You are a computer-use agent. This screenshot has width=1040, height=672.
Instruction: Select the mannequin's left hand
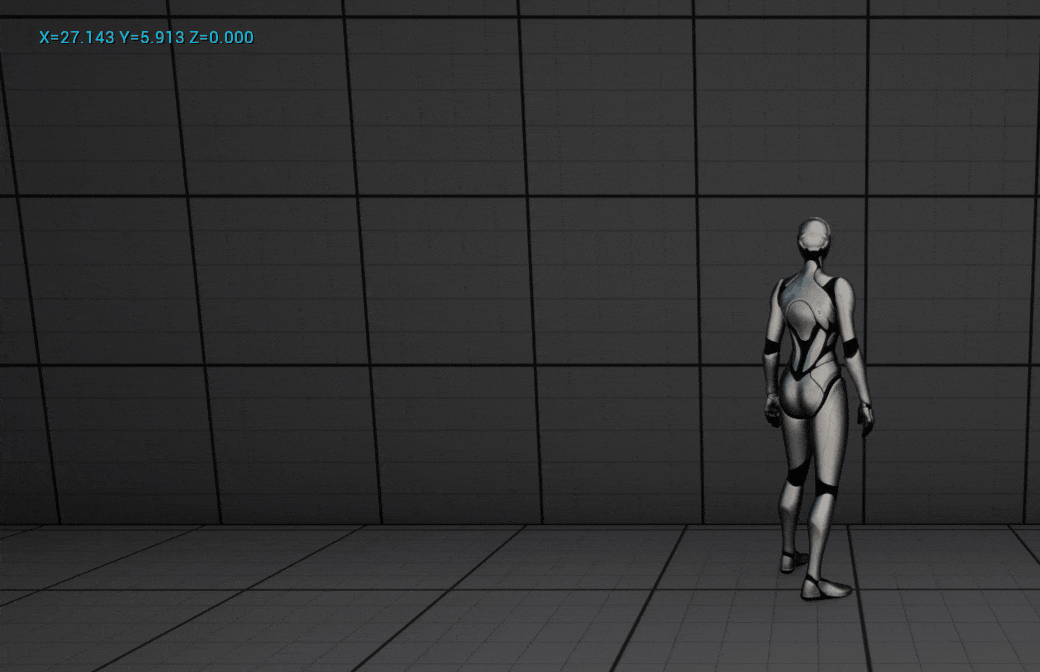tap(771, 410)
